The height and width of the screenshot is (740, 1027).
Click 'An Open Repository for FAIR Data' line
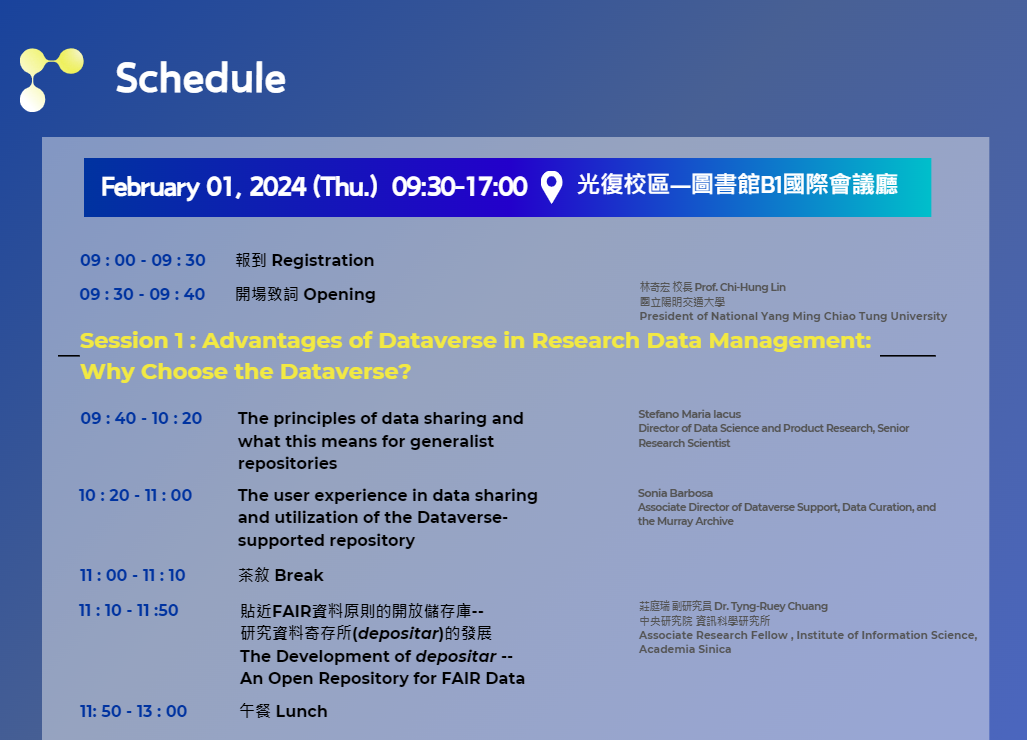point(383,678)
